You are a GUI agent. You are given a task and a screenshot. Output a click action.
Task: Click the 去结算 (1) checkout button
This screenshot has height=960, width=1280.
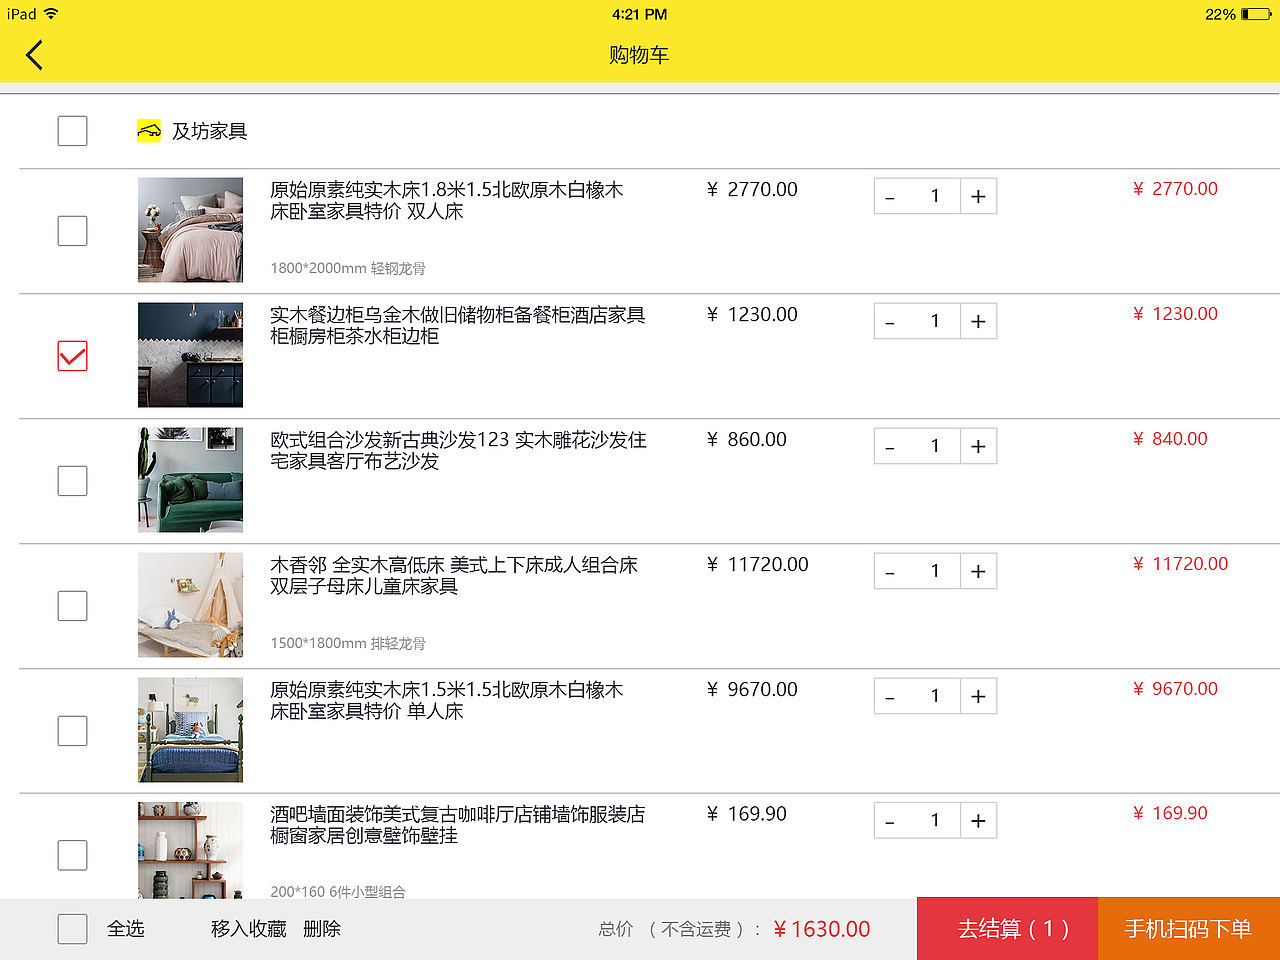tap(1008, 929)
